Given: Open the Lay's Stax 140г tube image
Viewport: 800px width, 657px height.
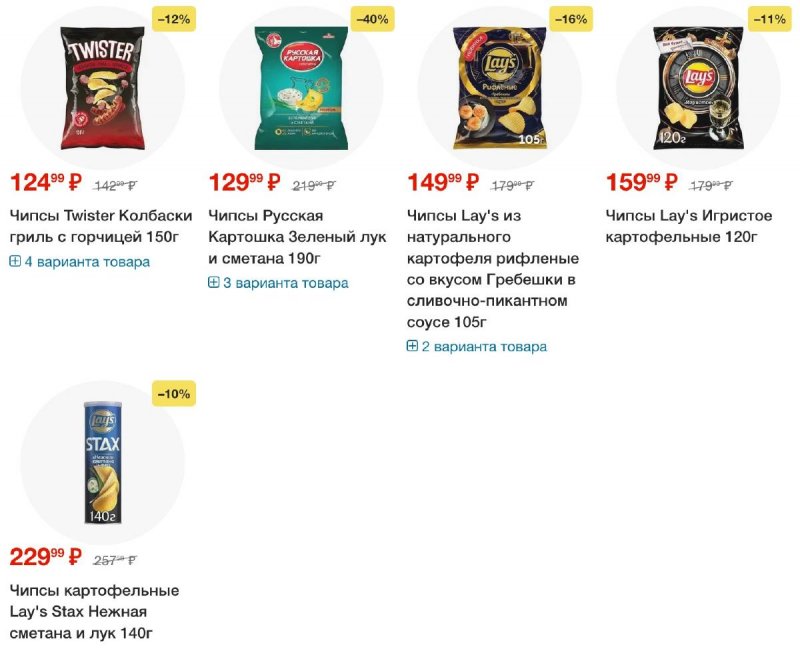Looking at the screenshot, I should point(103,462).
